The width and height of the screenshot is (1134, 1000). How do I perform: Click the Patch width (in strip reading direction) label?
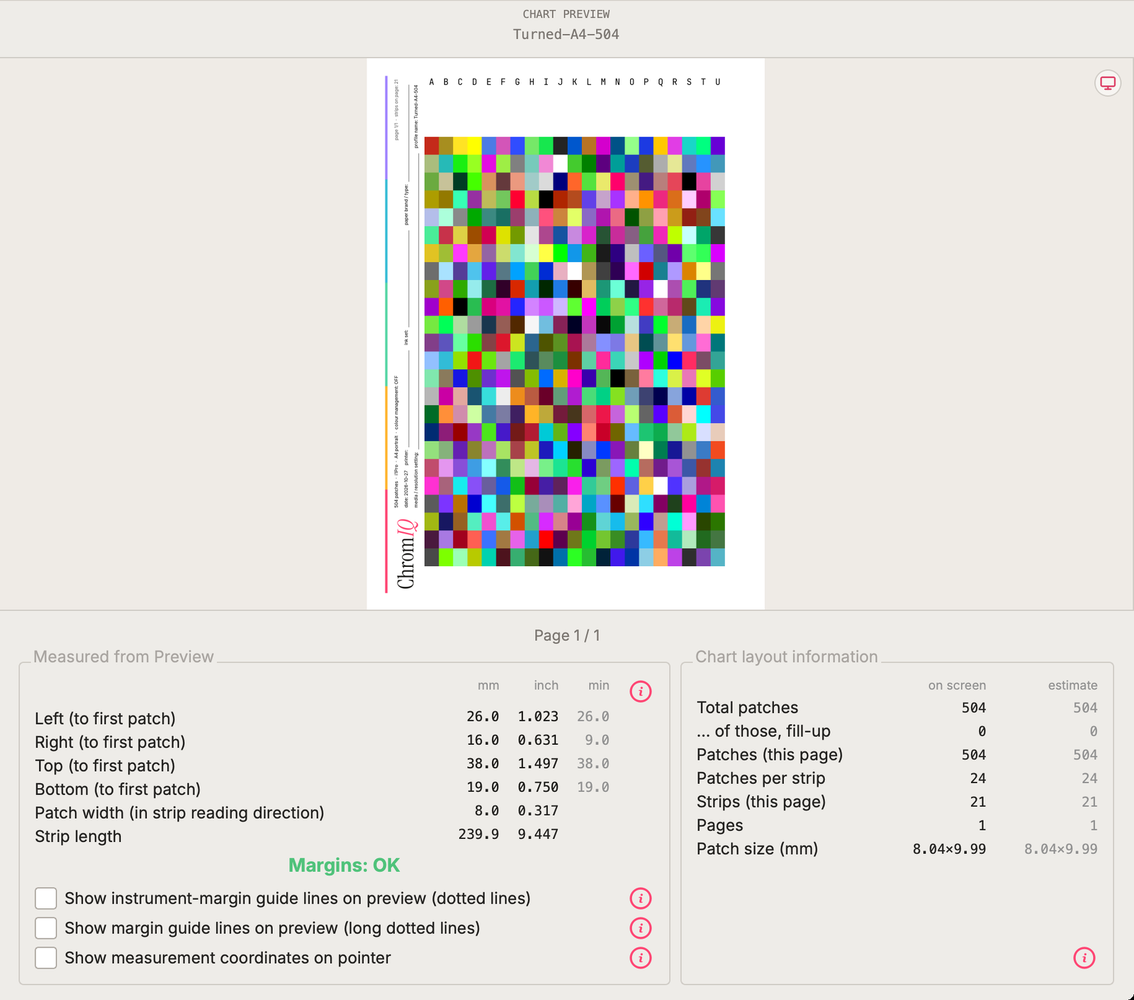coord(179,812)
